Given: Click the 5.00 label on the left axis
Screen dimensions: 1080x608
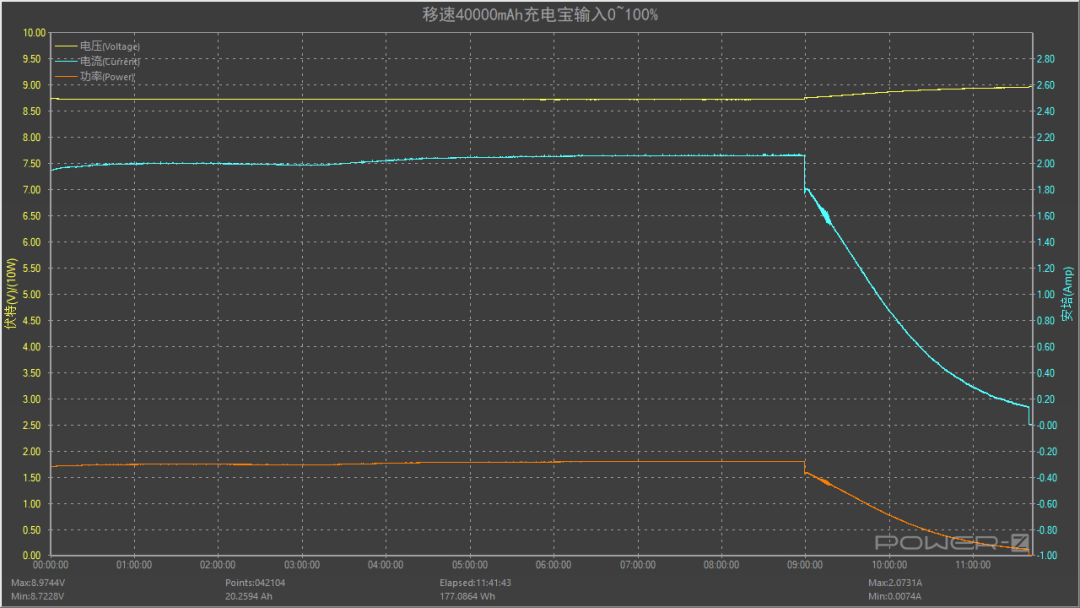Looking at the screenshot, I should [32, 295].
